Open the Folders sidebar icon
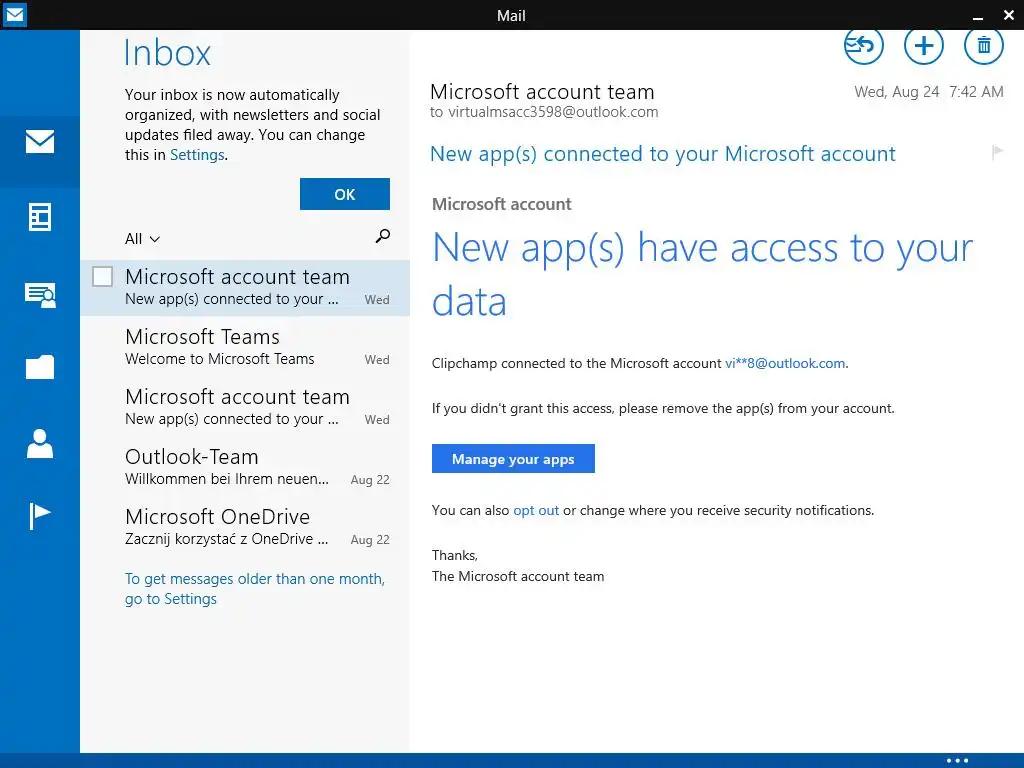The image size is (1024, 768). pos(40,367)
